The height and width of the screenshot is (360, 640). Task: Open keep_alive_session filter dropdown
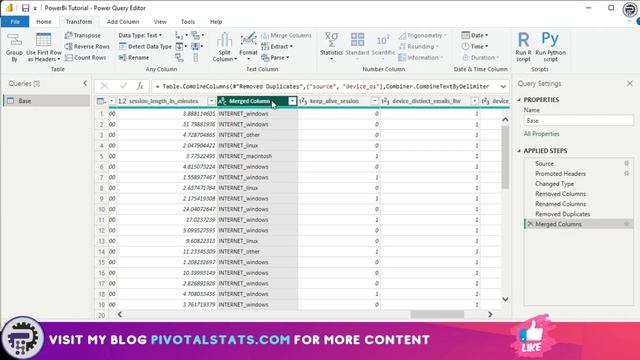[375, 101]
